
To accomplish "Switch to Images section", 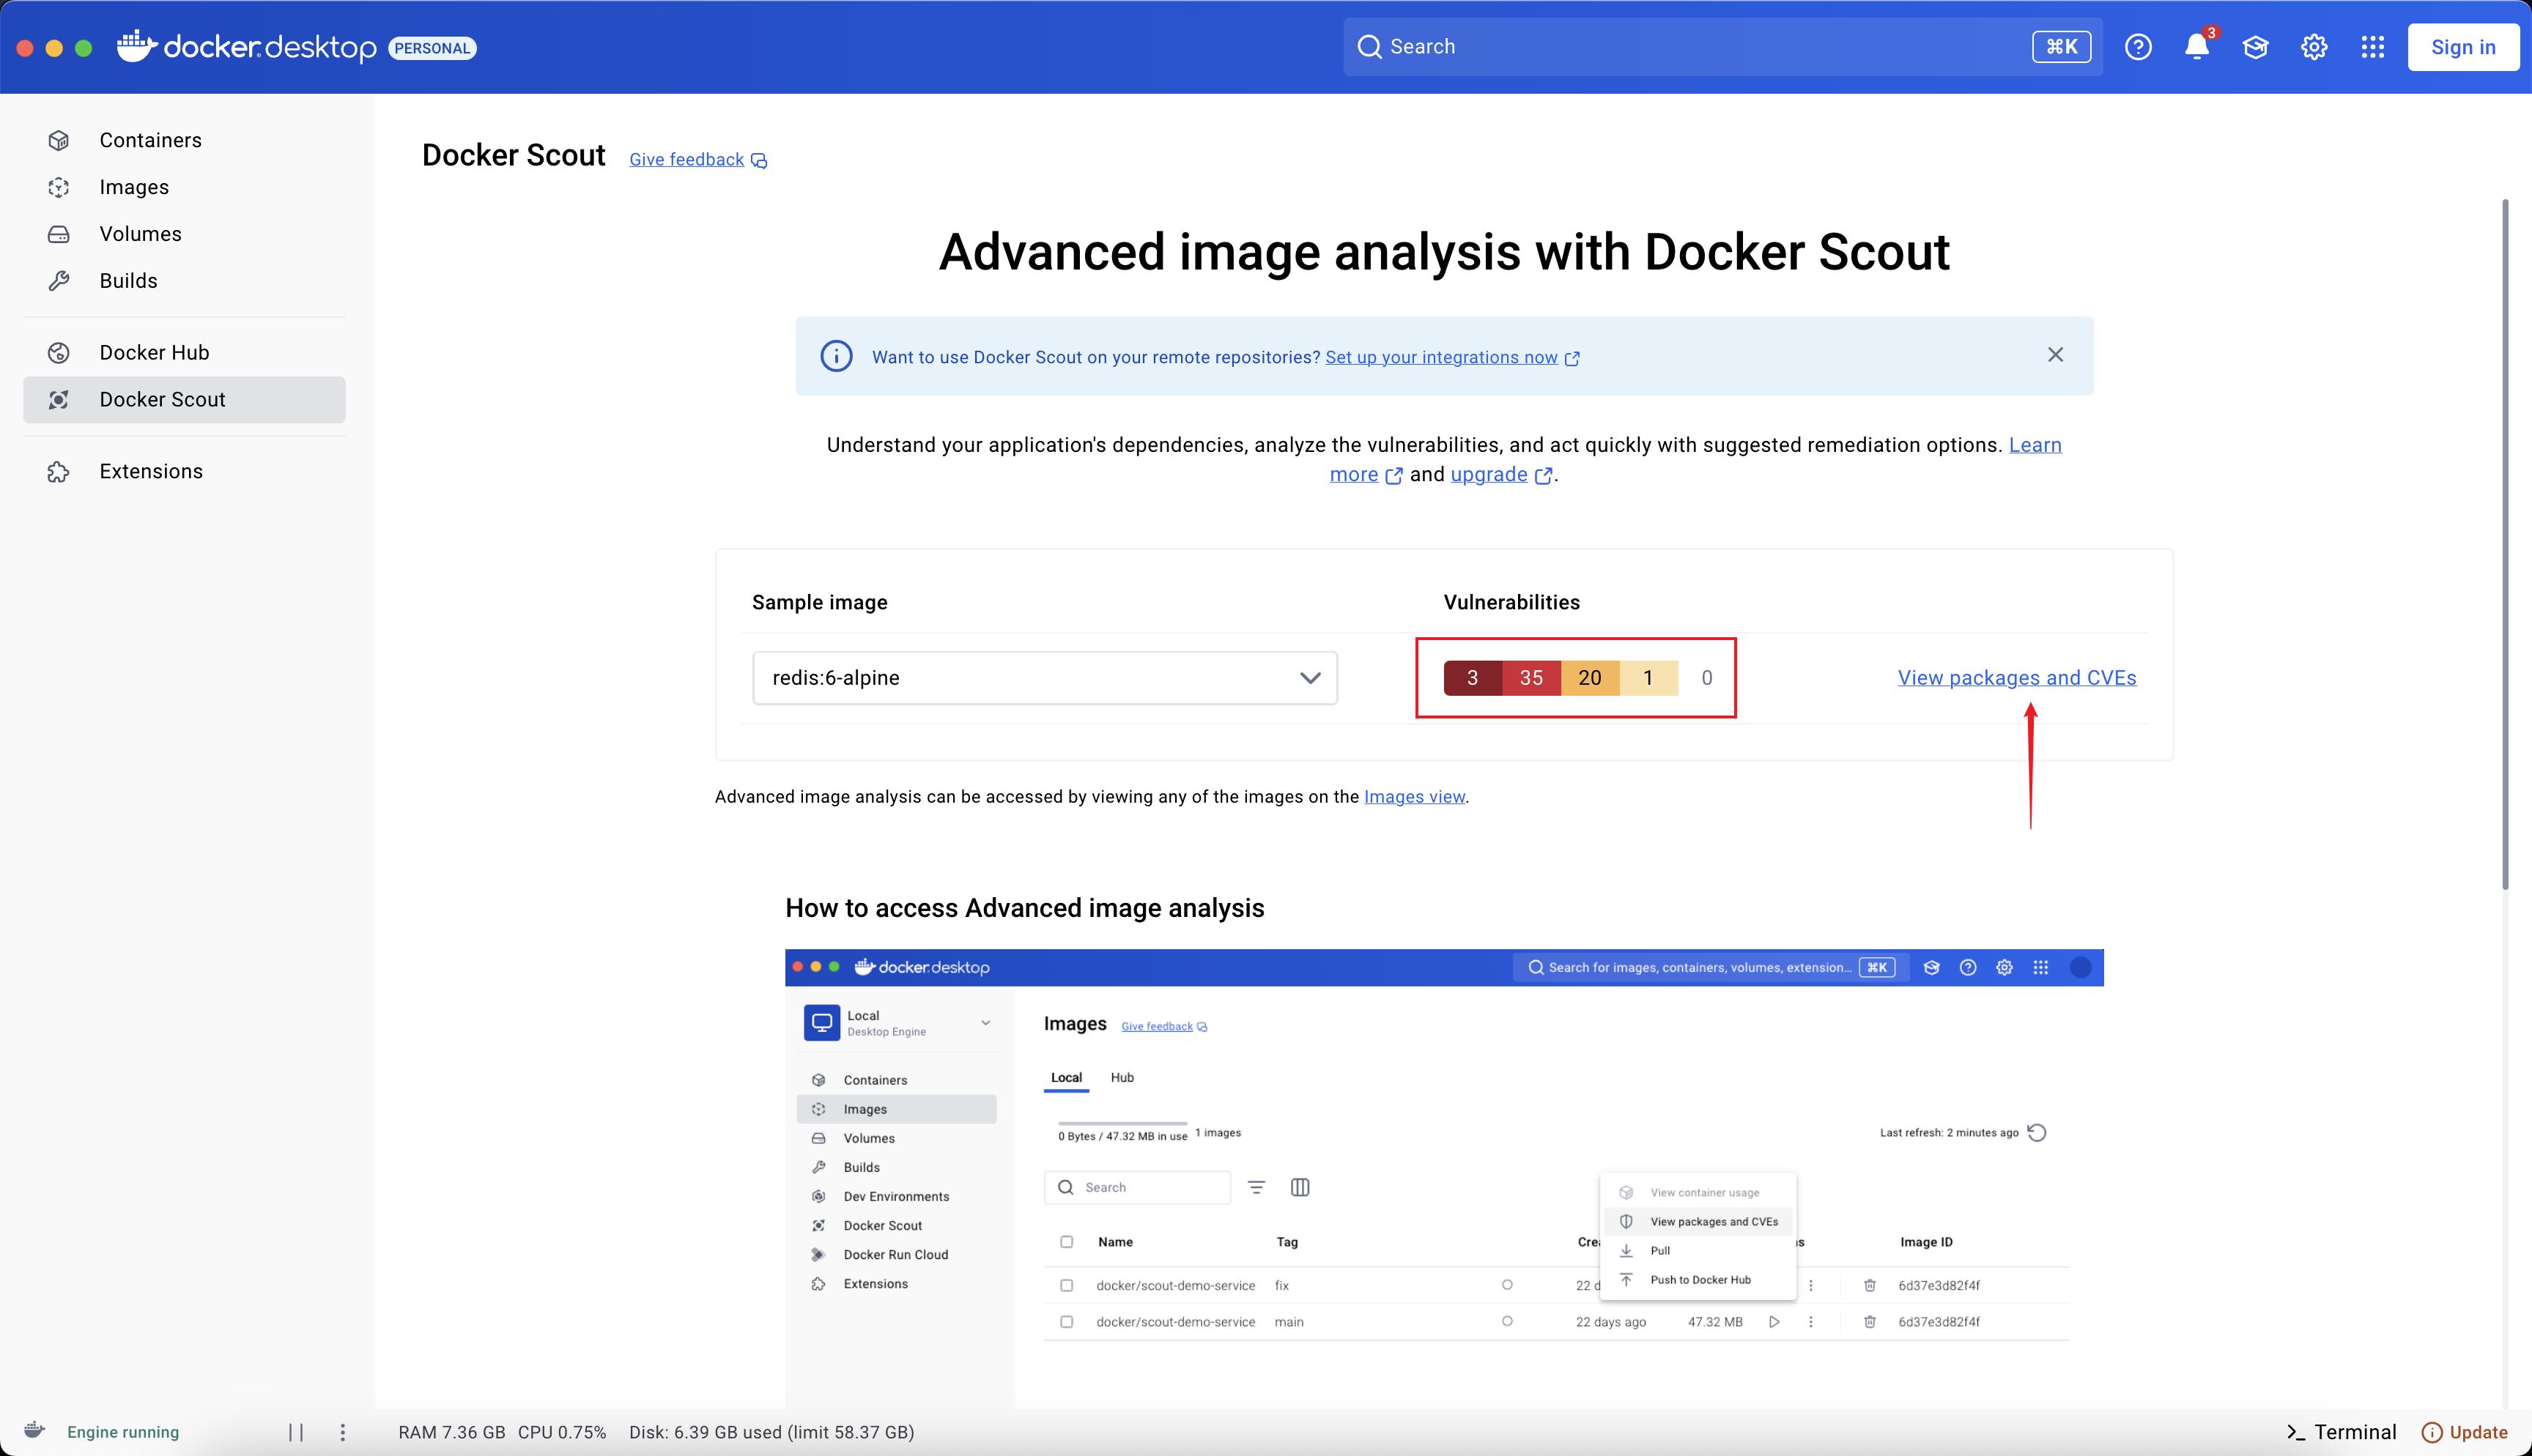I will click(x=185, y=188).
